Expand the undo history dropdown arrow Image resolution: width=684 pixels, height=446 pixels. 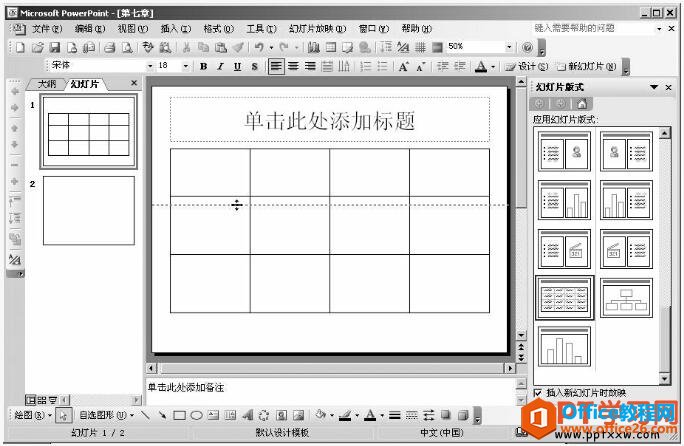pos(271,47)
